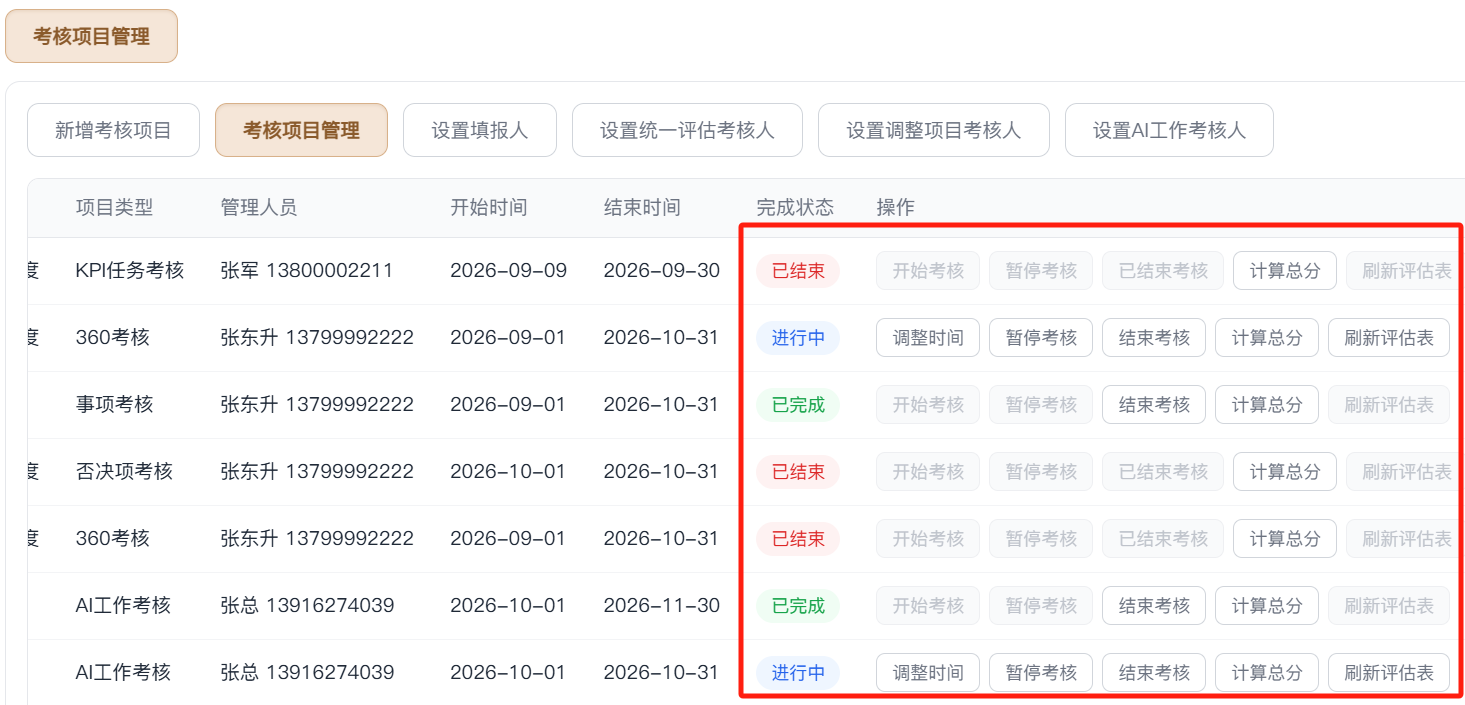Open 设置调整项目考核人 tab
The width and height of the screenshot is (1465, 705).
coord(934,130)
